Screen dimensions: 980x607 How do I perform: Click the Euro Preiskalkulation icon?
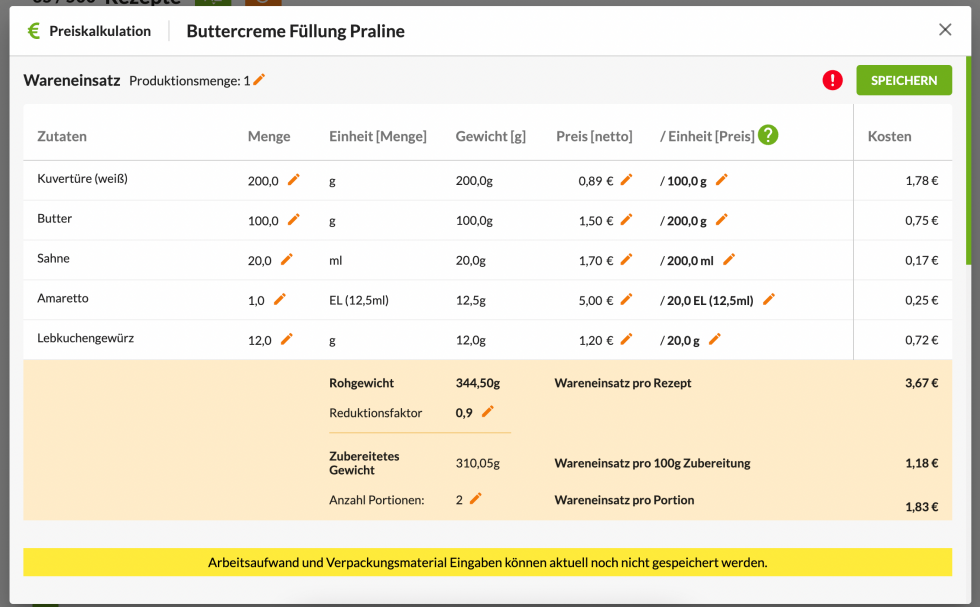click(x=34, y=31)
